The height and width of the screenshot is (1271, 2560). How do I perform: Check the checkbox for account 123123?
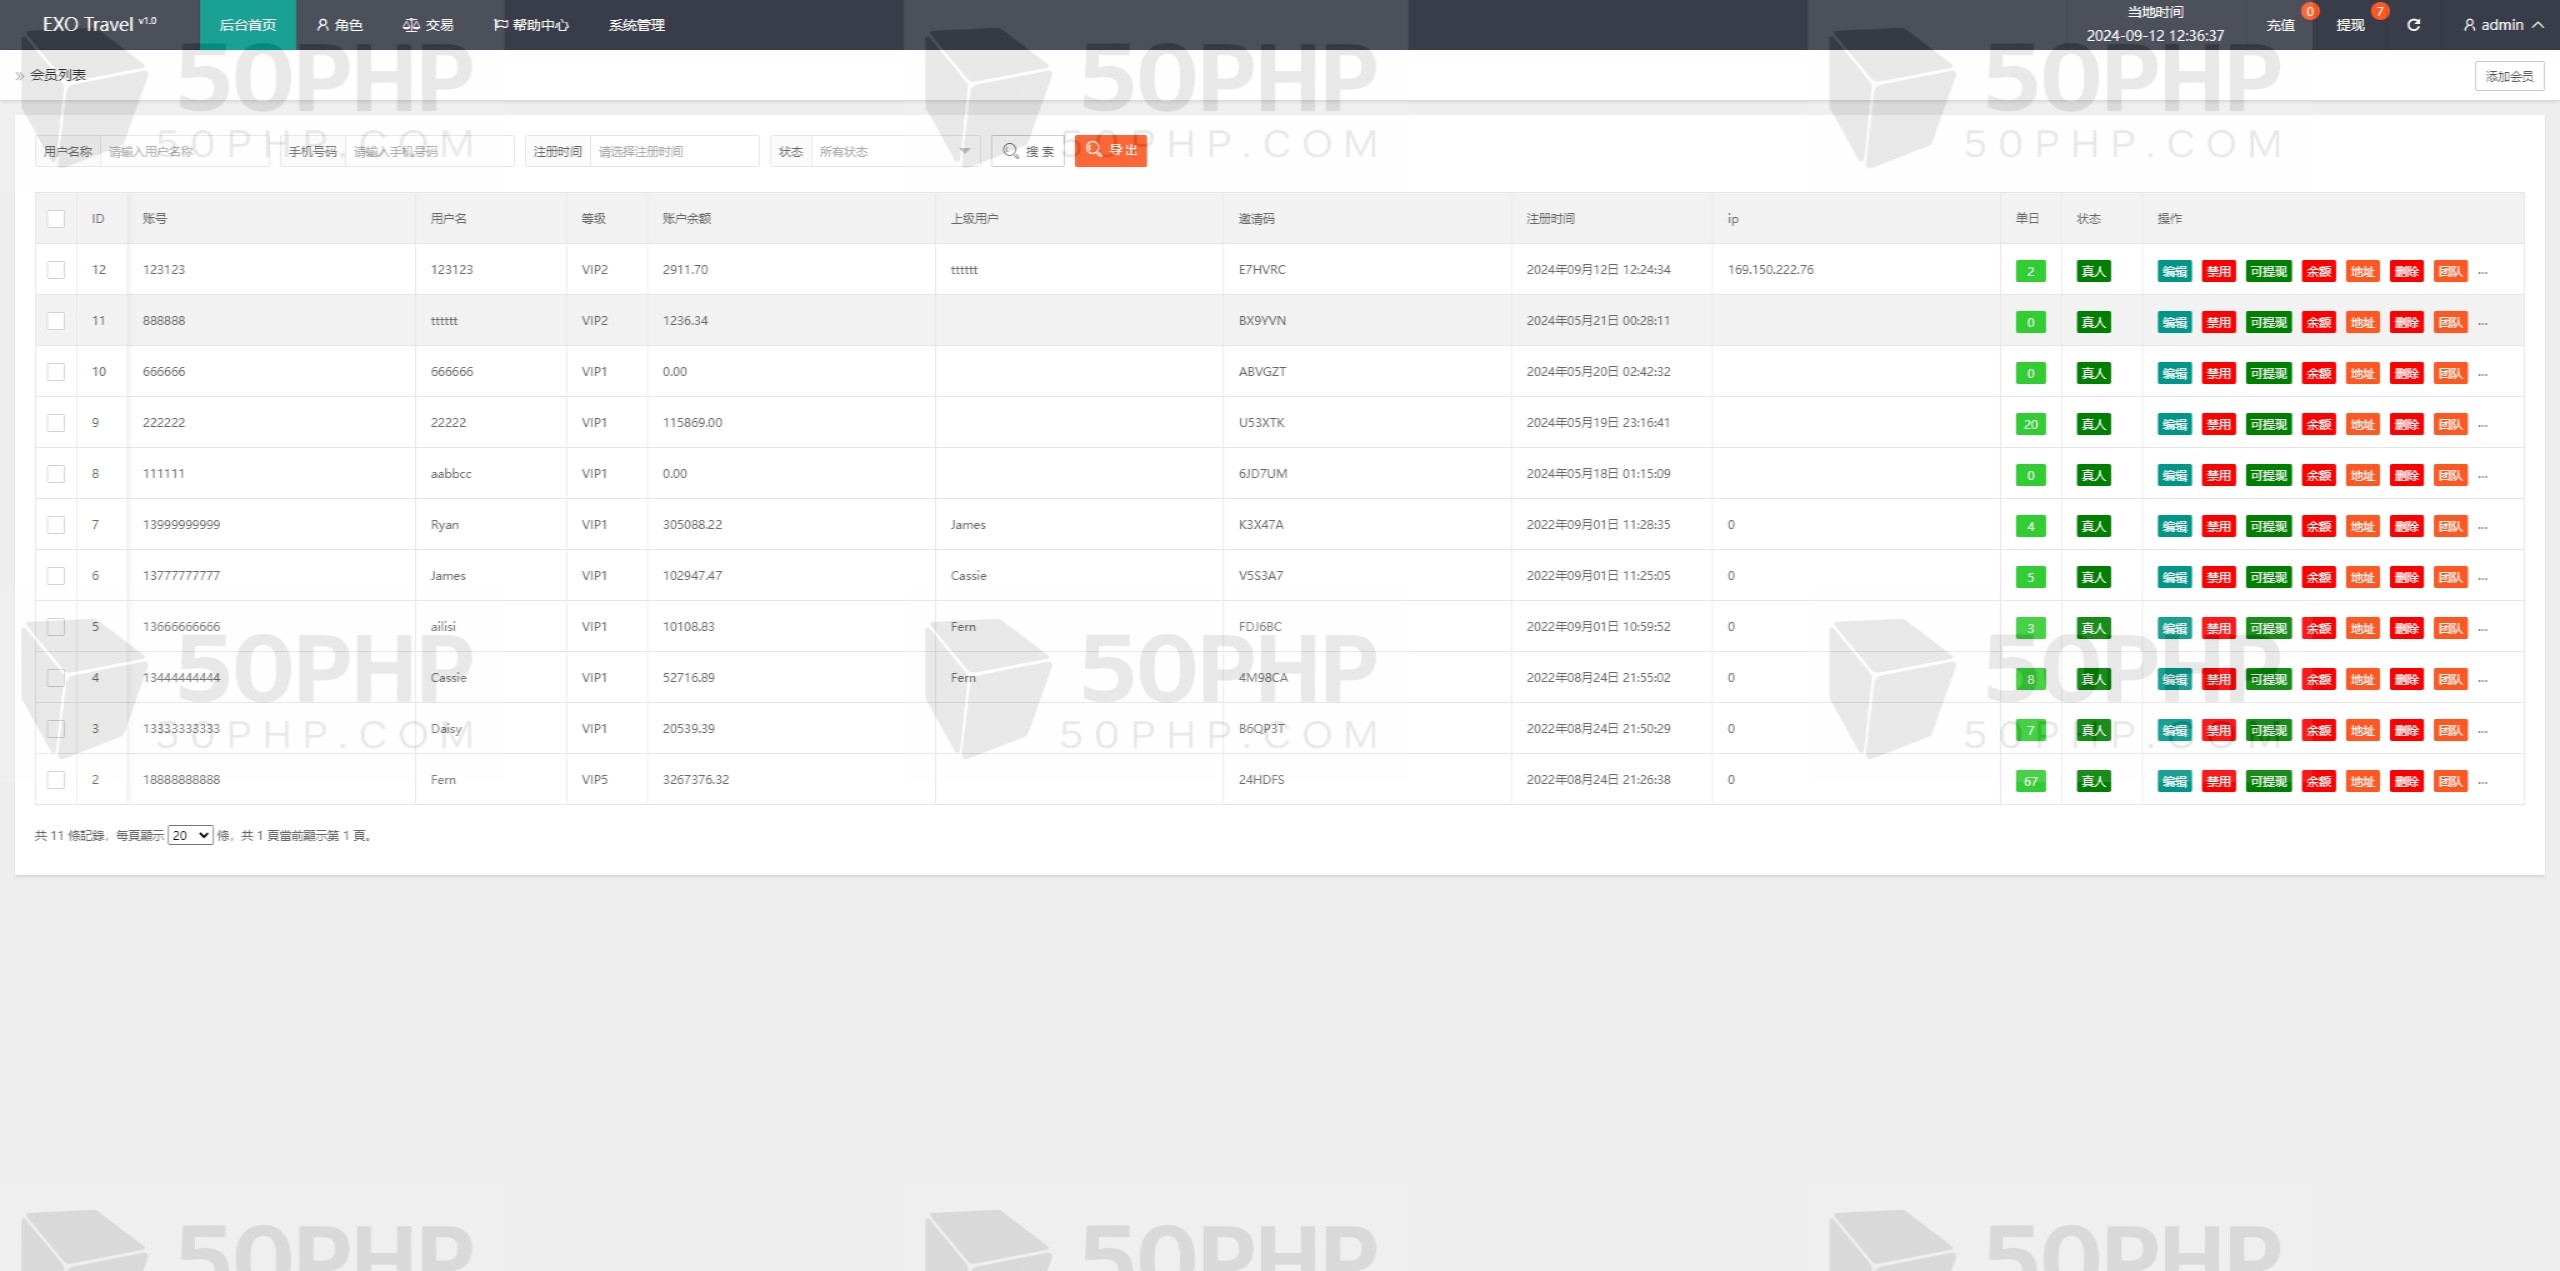[x=56, y=270]
